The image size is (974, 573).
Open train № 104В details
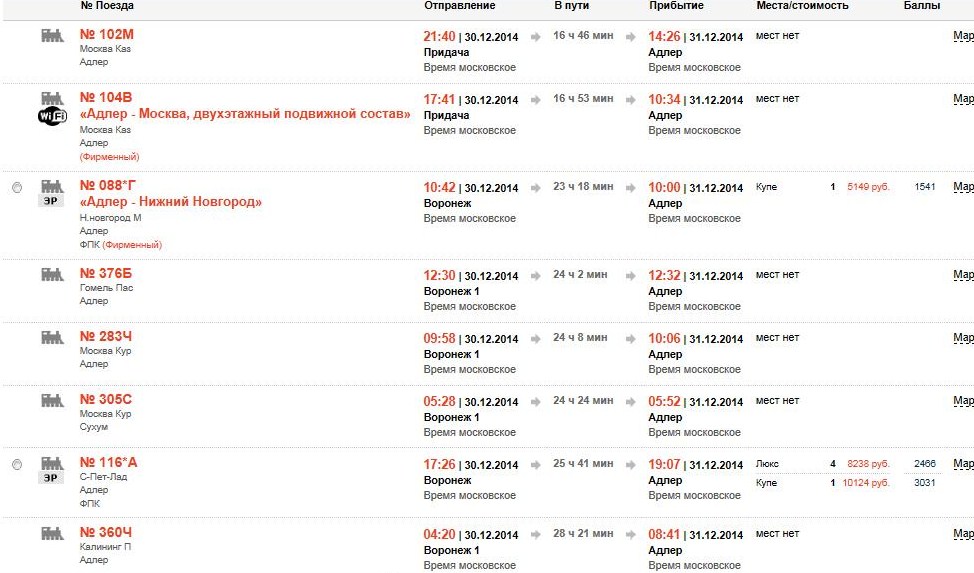106,97
